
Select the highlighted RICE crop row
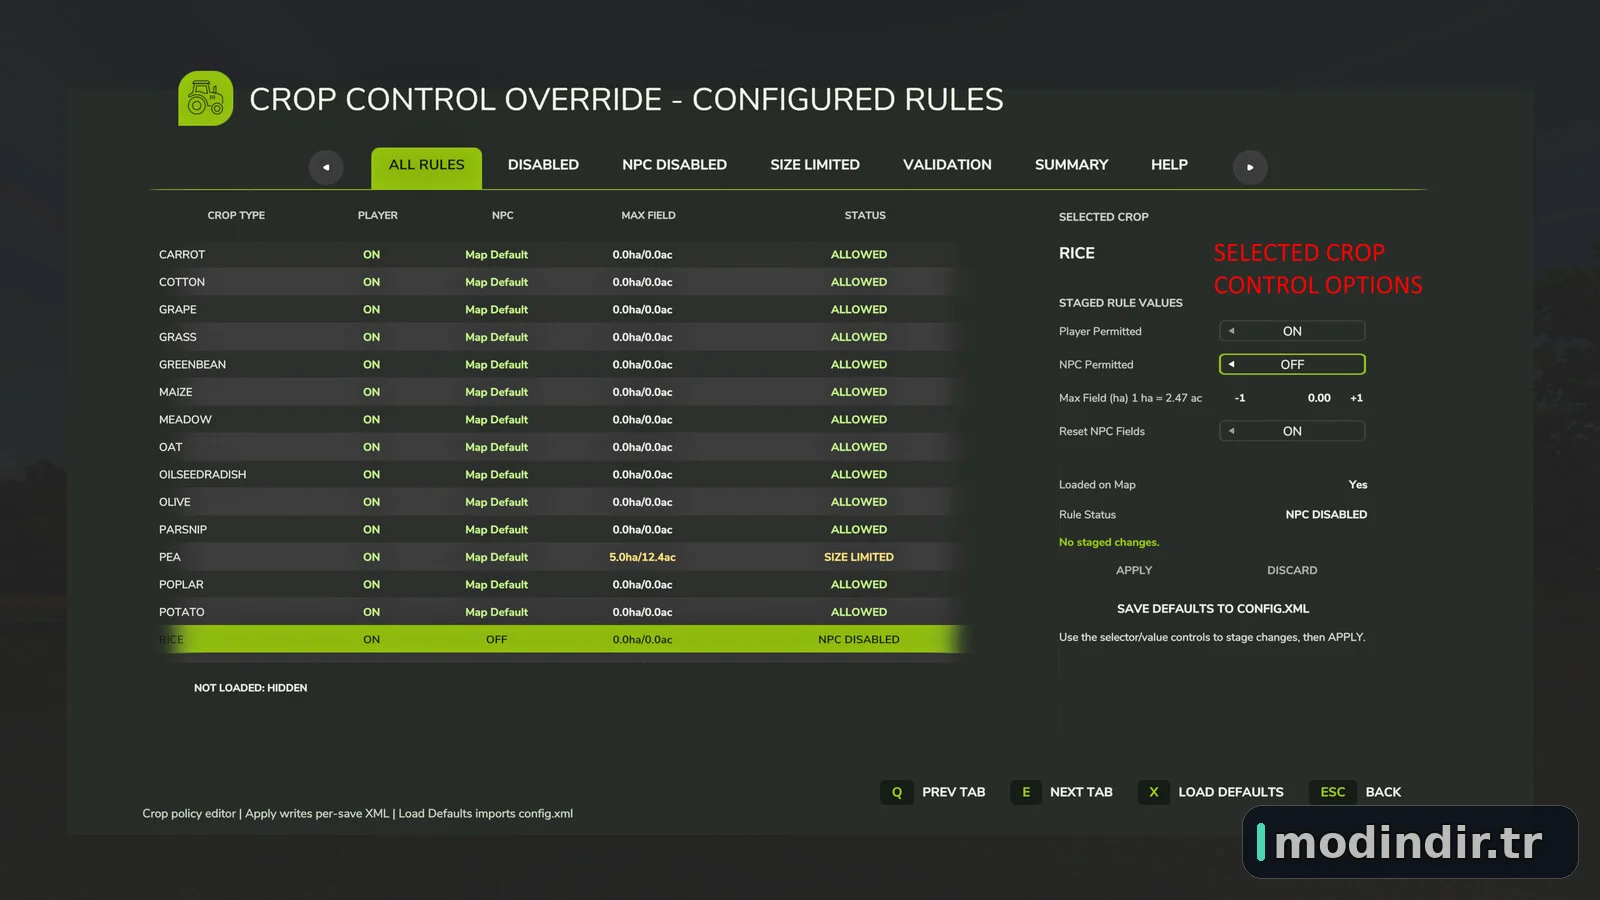click(560, 639)
